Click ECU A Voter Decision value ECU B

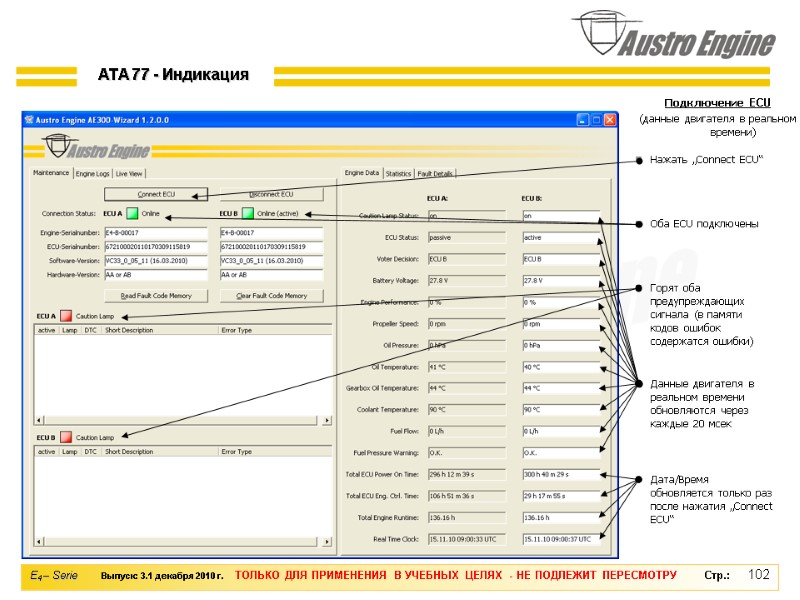(466, 259)
